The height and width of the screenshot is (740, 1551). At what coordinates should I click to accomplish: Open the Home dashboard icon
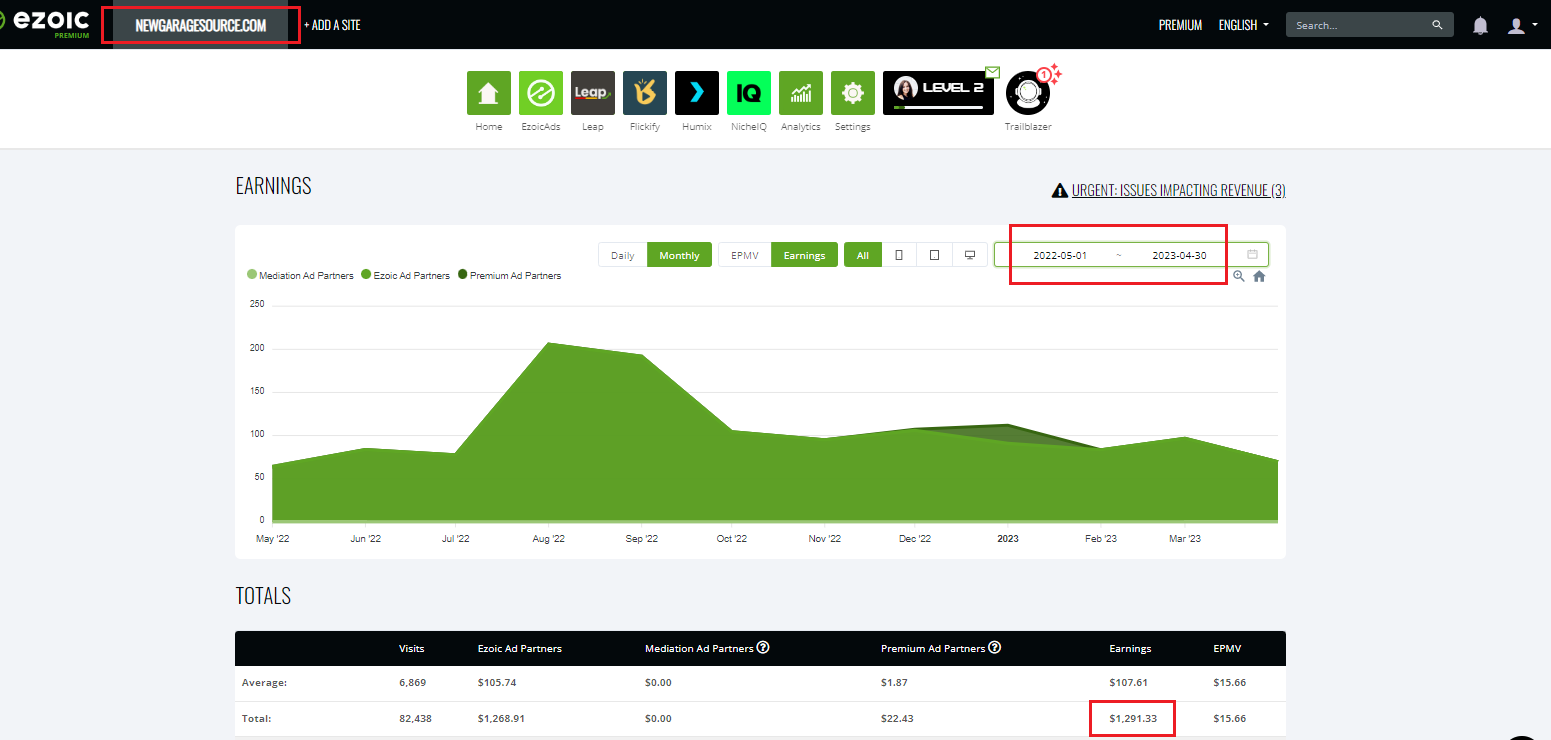[489, 93]
